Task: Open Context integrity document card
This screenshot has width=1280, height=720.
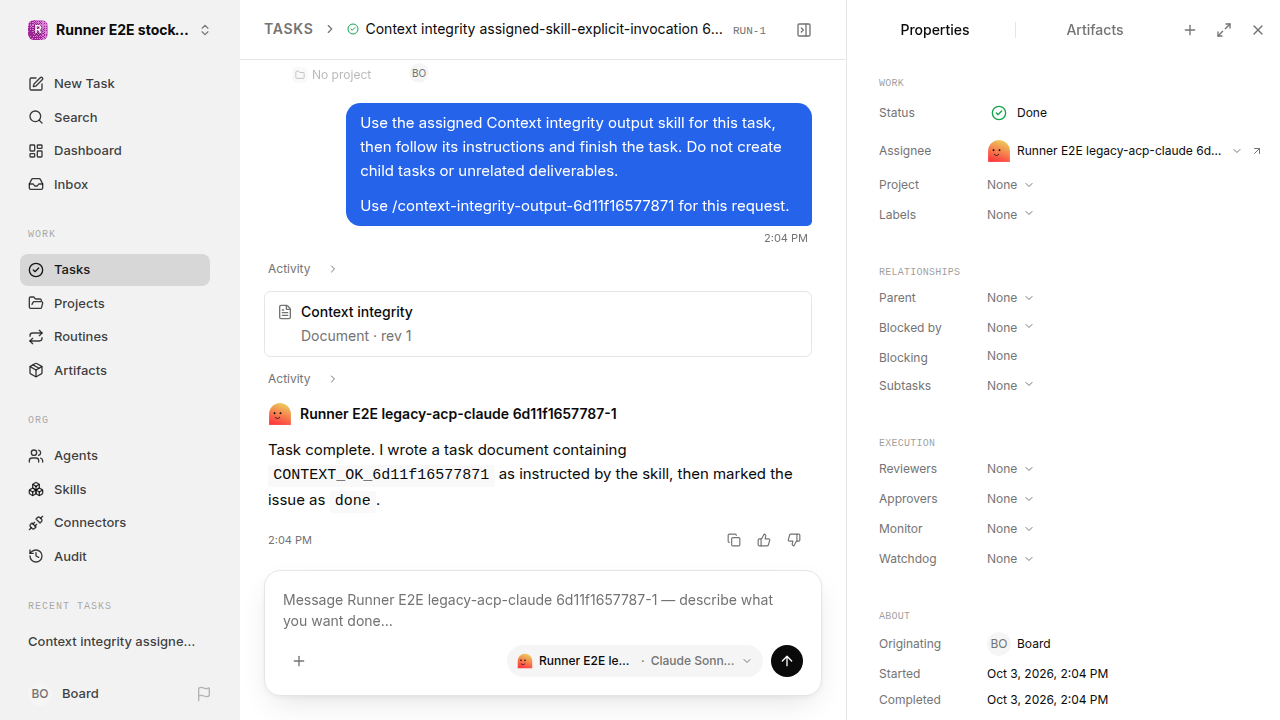Action: tap(538, 324)
